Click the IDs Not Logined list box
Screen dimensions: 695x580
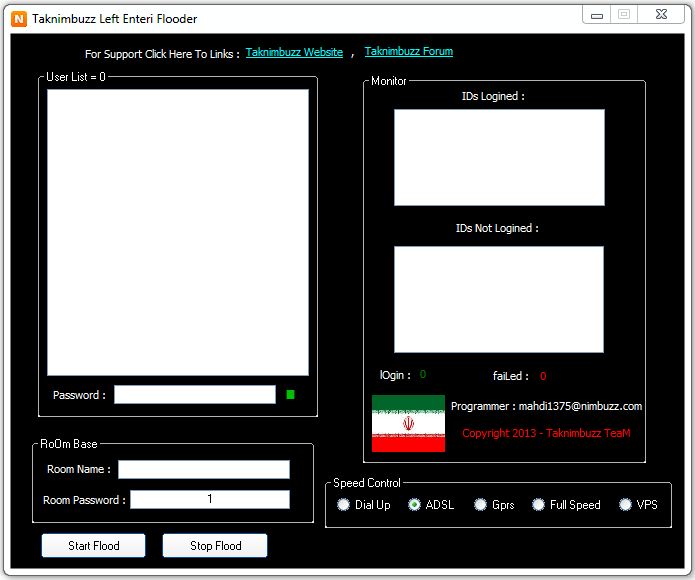[499, 300]
